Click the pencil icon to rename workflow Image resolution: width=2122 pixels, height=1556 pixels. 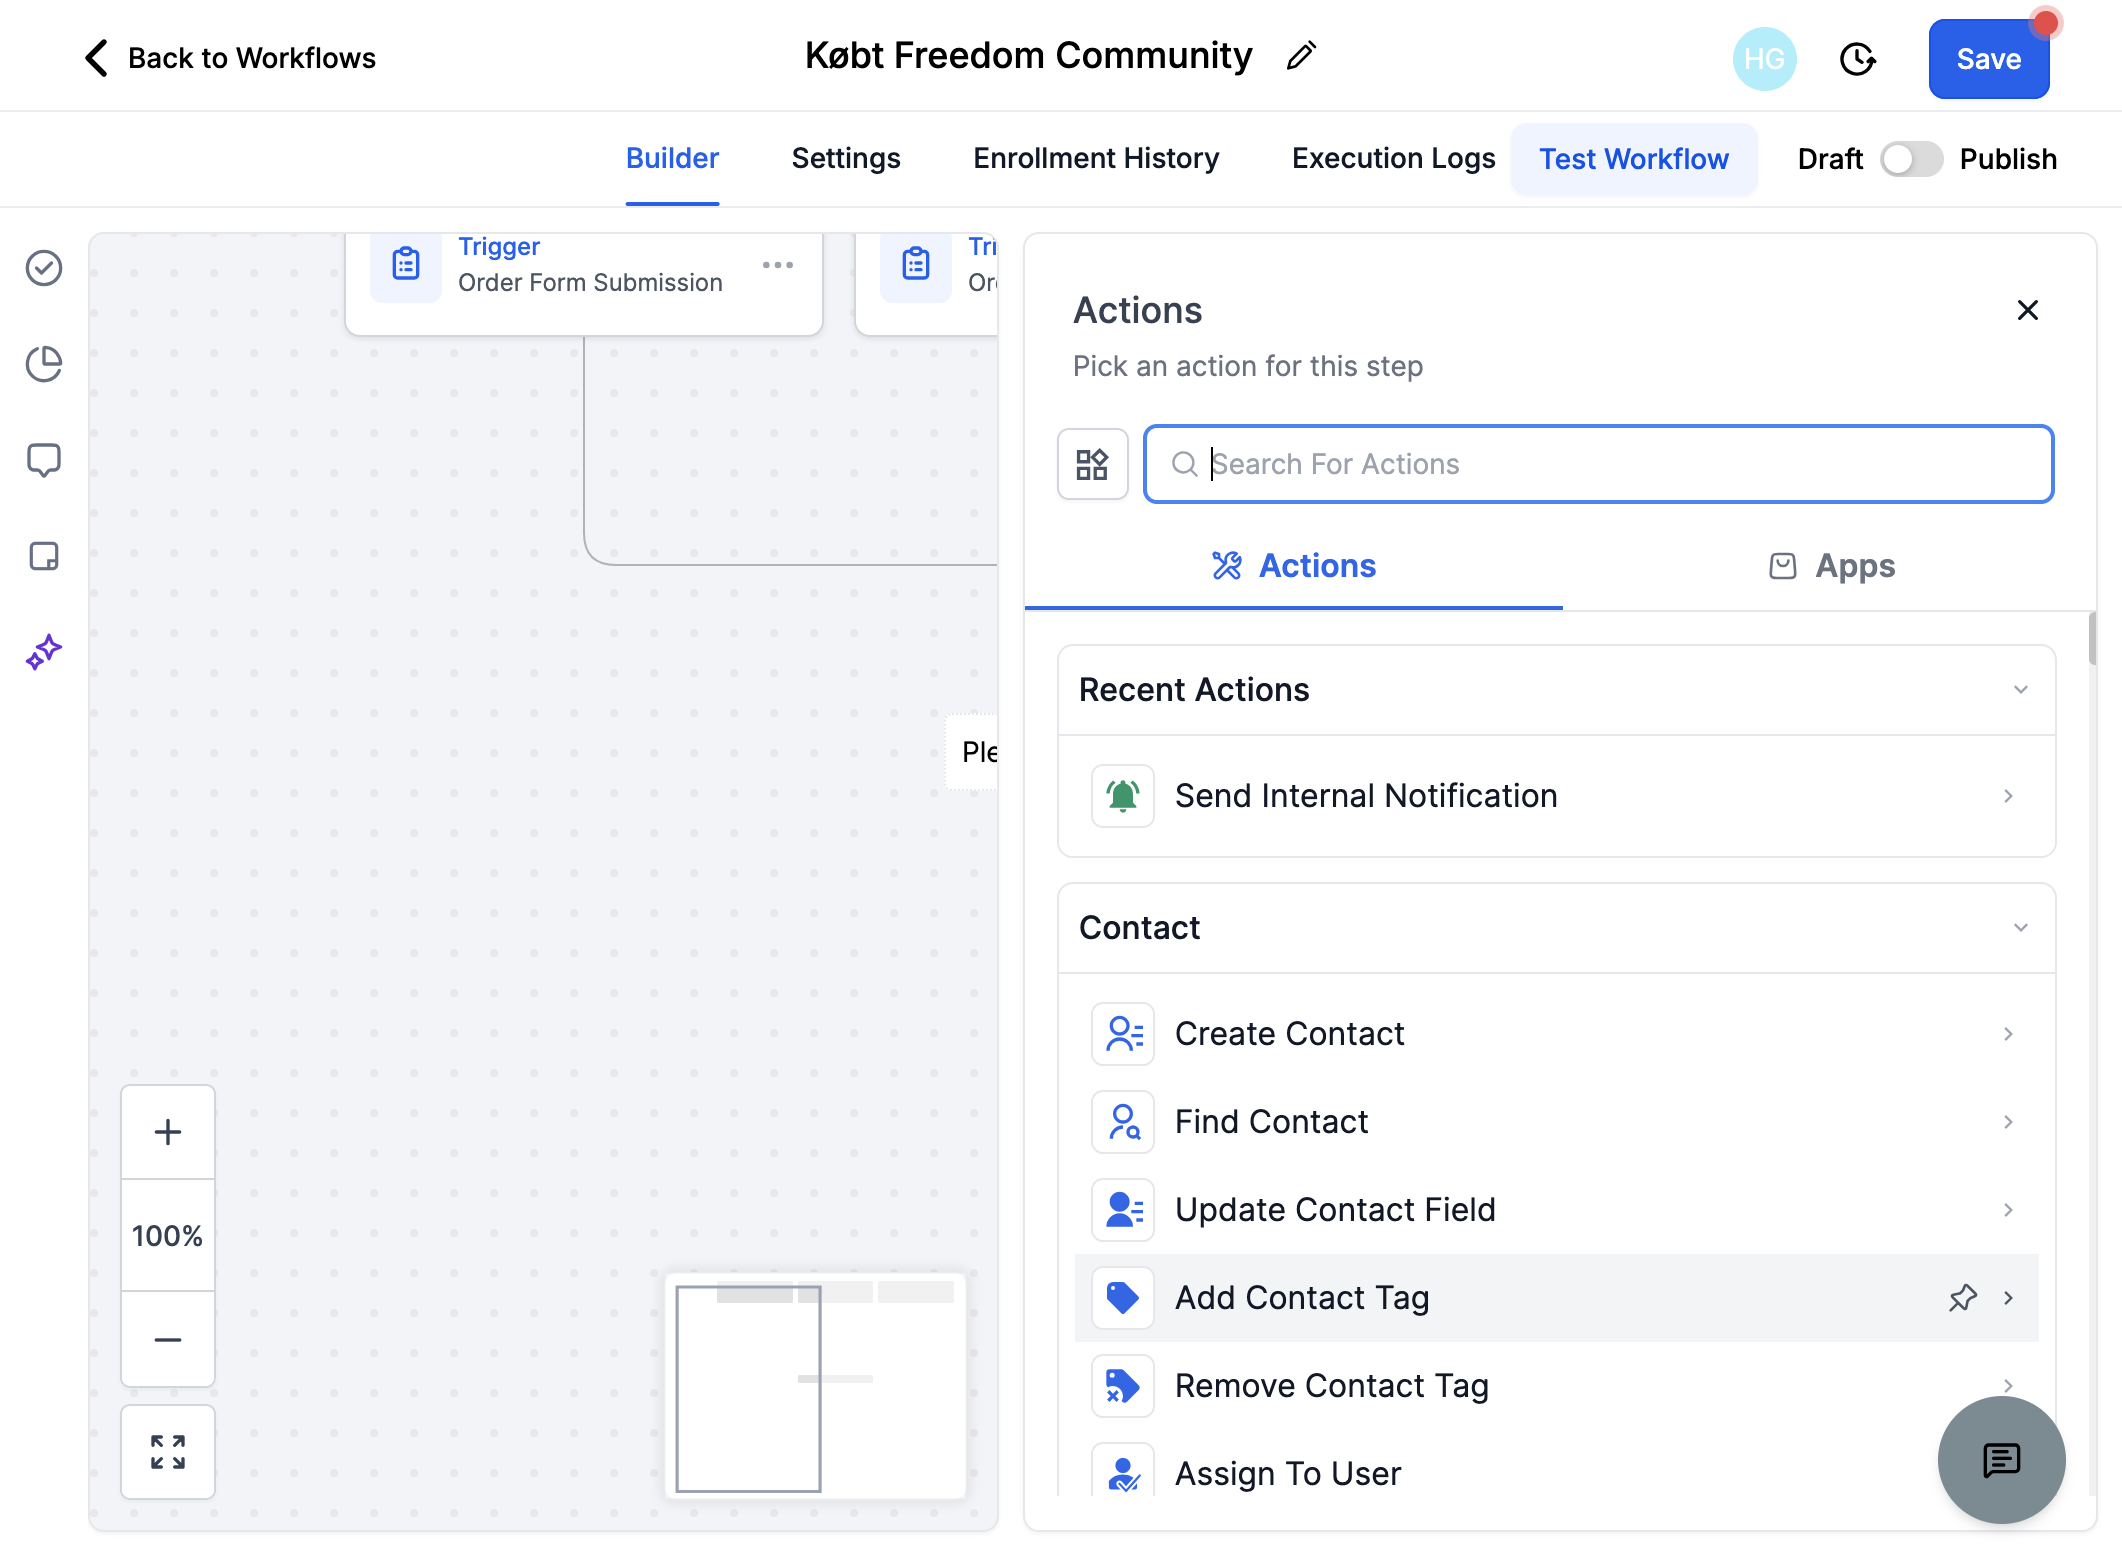point(1301,56)
